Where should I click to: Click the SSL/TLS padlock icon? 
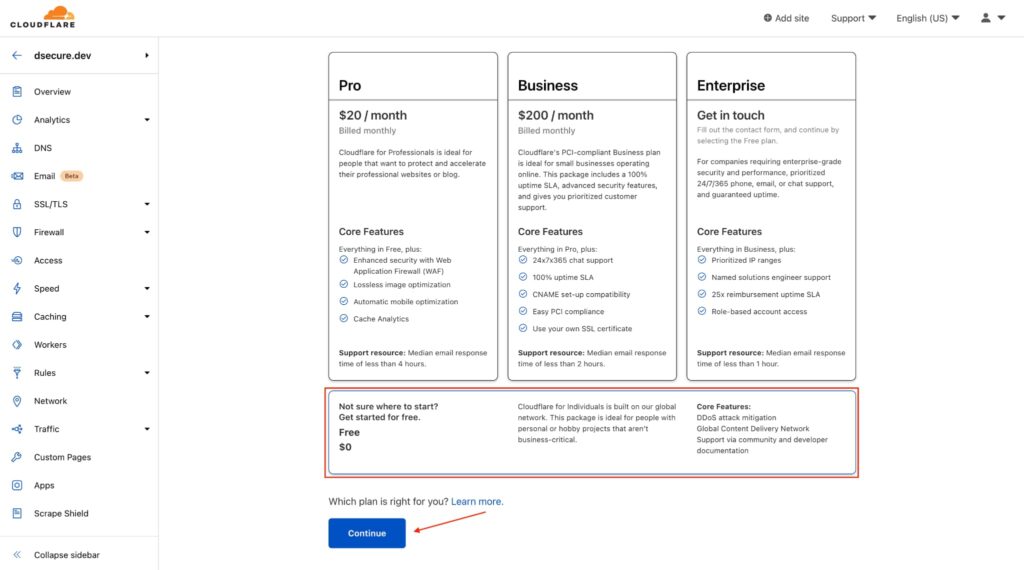click(17, 204)
